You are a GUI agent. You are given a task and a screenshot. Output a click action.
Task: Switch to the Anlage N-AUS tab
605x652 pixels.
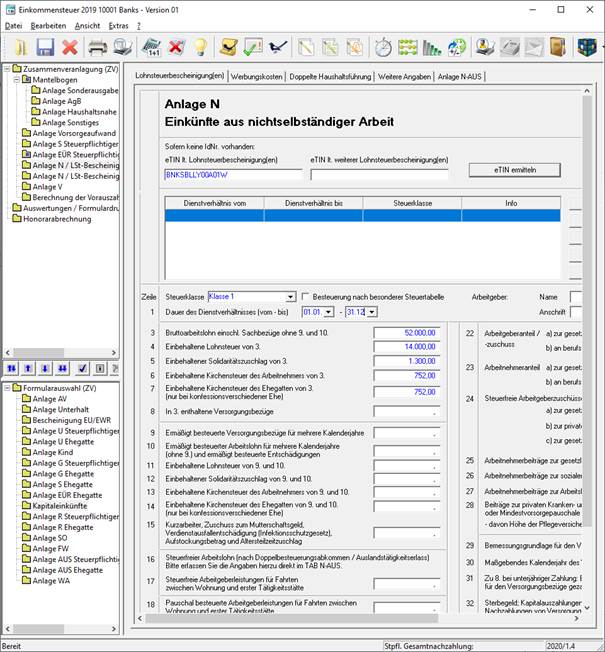tap(459, 77)
